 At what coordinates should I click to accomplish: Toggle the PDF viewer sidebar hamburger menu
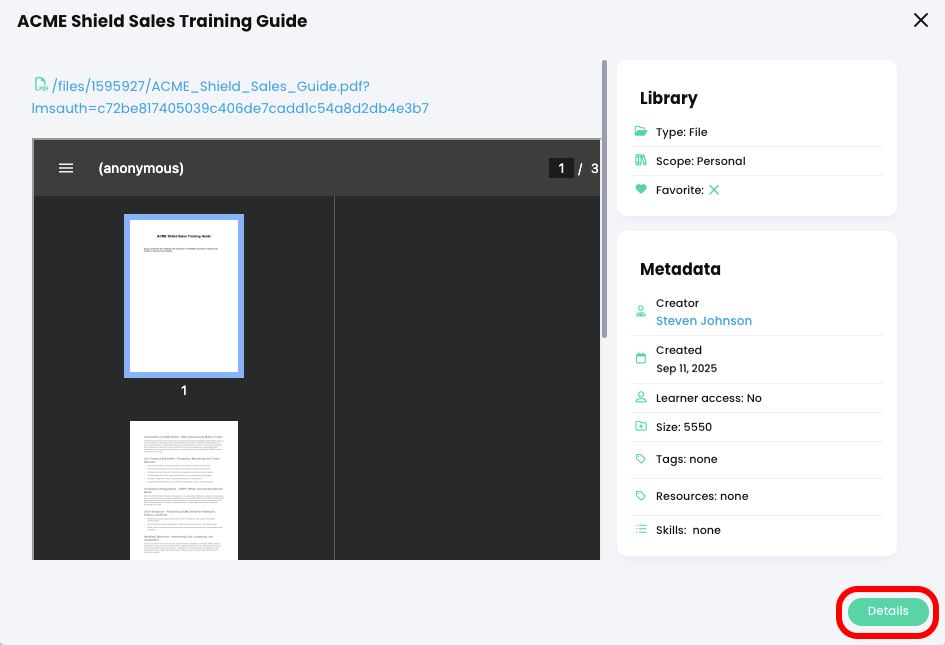pyautogui.click(x=66, y=168)
